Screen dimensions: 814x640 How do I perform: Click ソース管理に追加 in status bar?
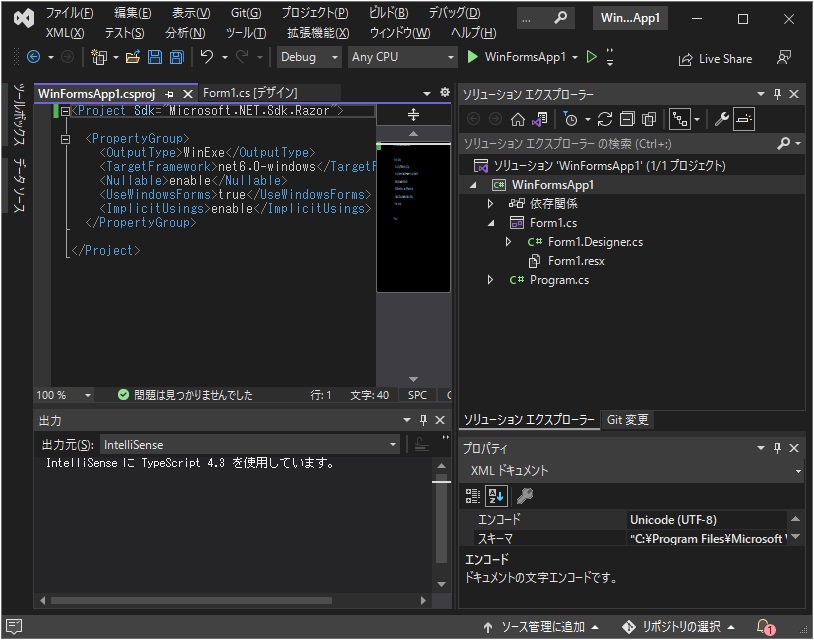point(540,627)
